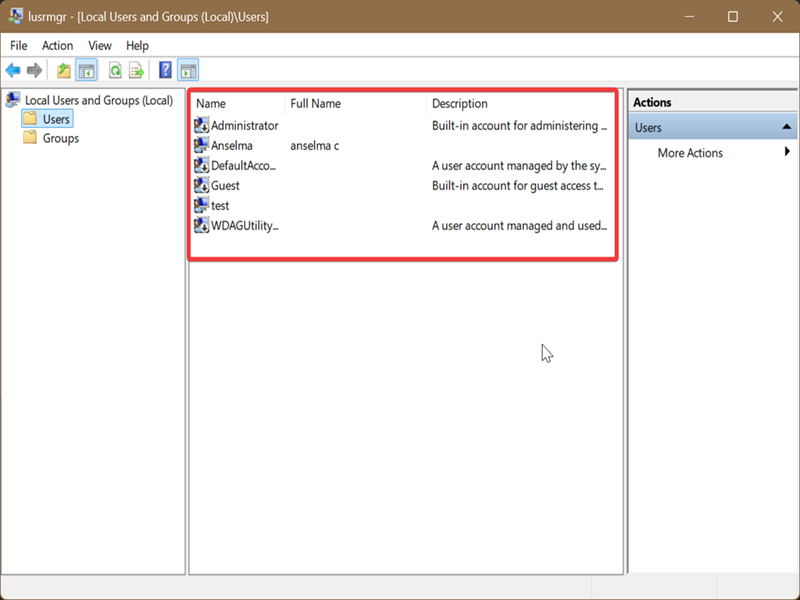800x600 pixels.
Task: Click 'A user account managed and used...' description
Action: click(519, 226)
